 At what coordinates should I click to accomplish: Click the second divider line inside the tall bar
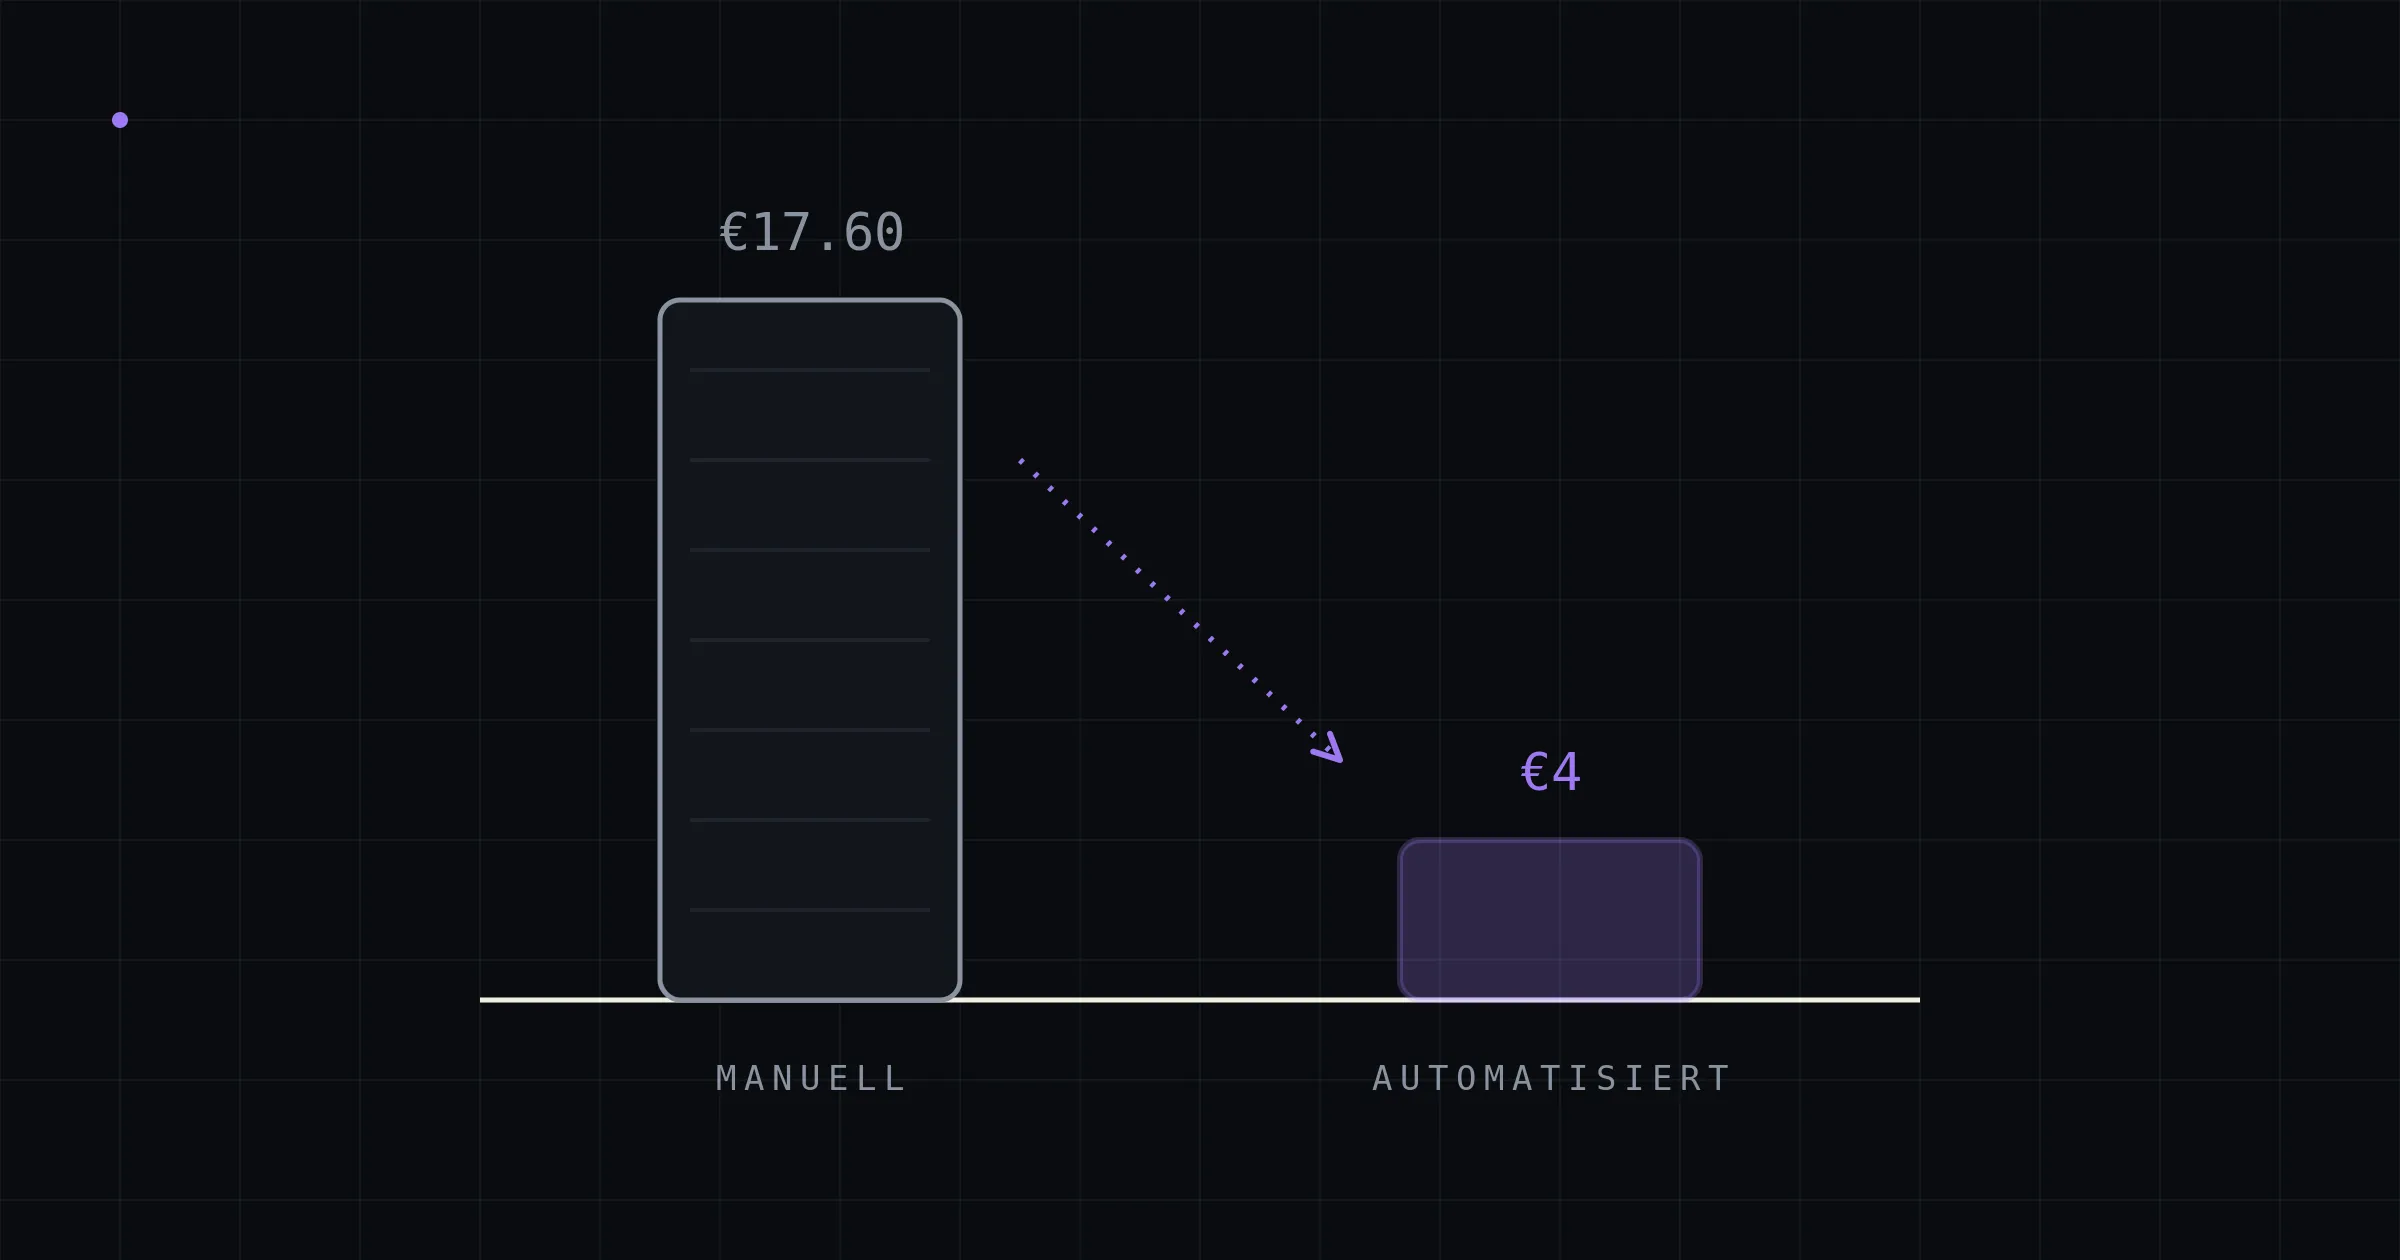click(x=810, y=460)
